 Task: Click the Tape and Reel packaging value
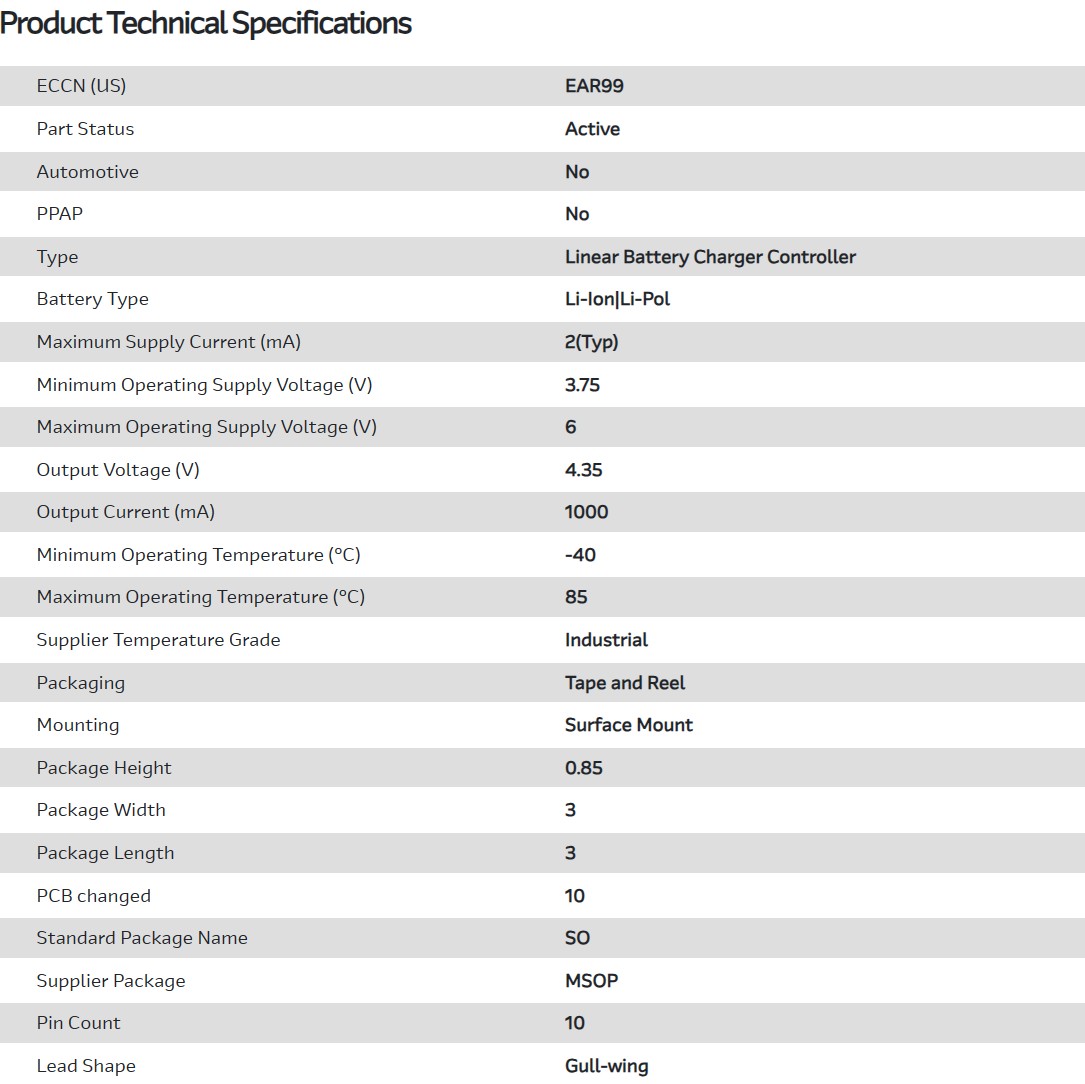(x=625, y=683)
